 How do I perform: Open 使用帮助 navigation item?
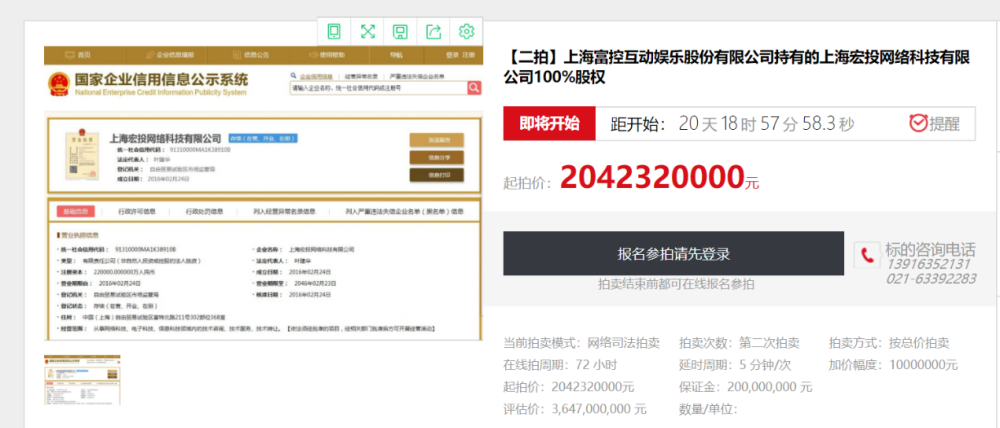(x=327, y=55)
